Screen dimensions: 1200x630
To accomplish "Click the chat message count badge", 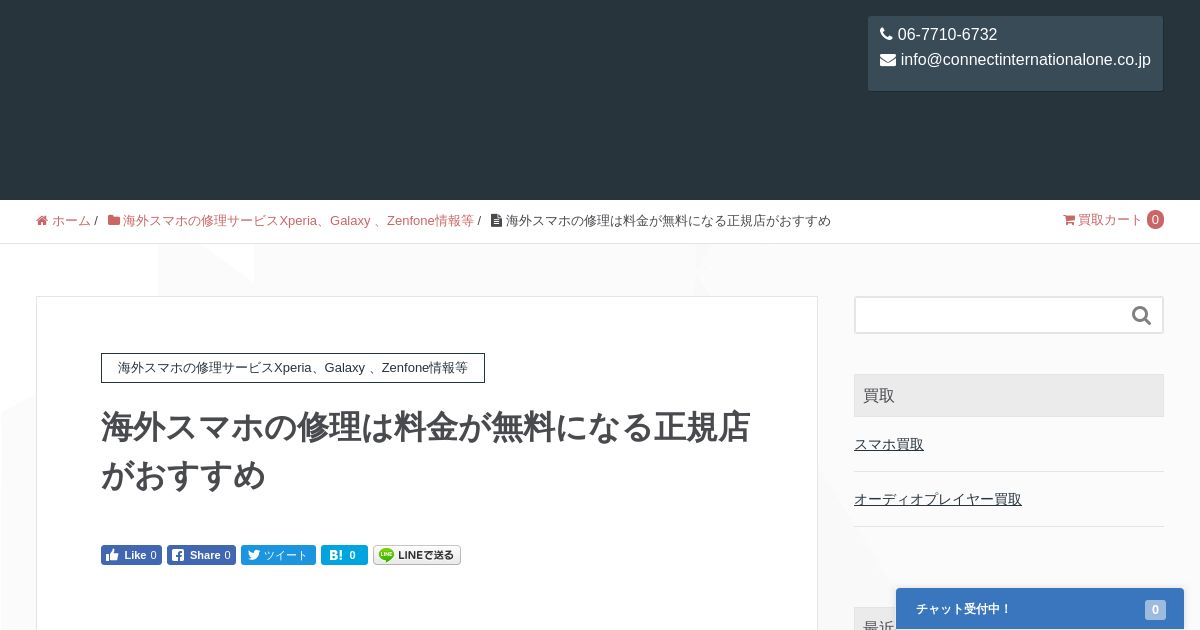I will pos(1155,610).
